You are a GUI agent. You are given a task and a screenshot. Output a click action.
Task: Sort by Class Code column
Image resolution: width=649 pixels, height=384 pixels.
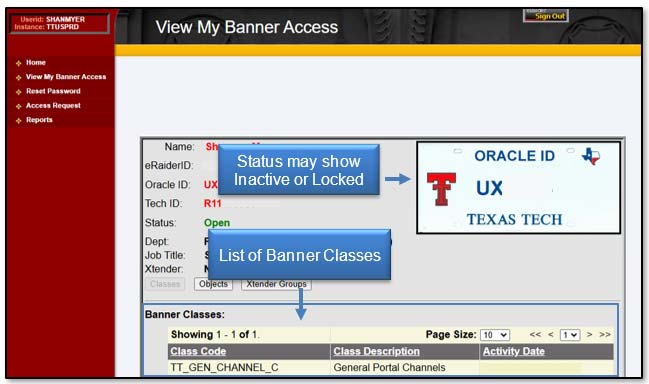coord(198,351)
